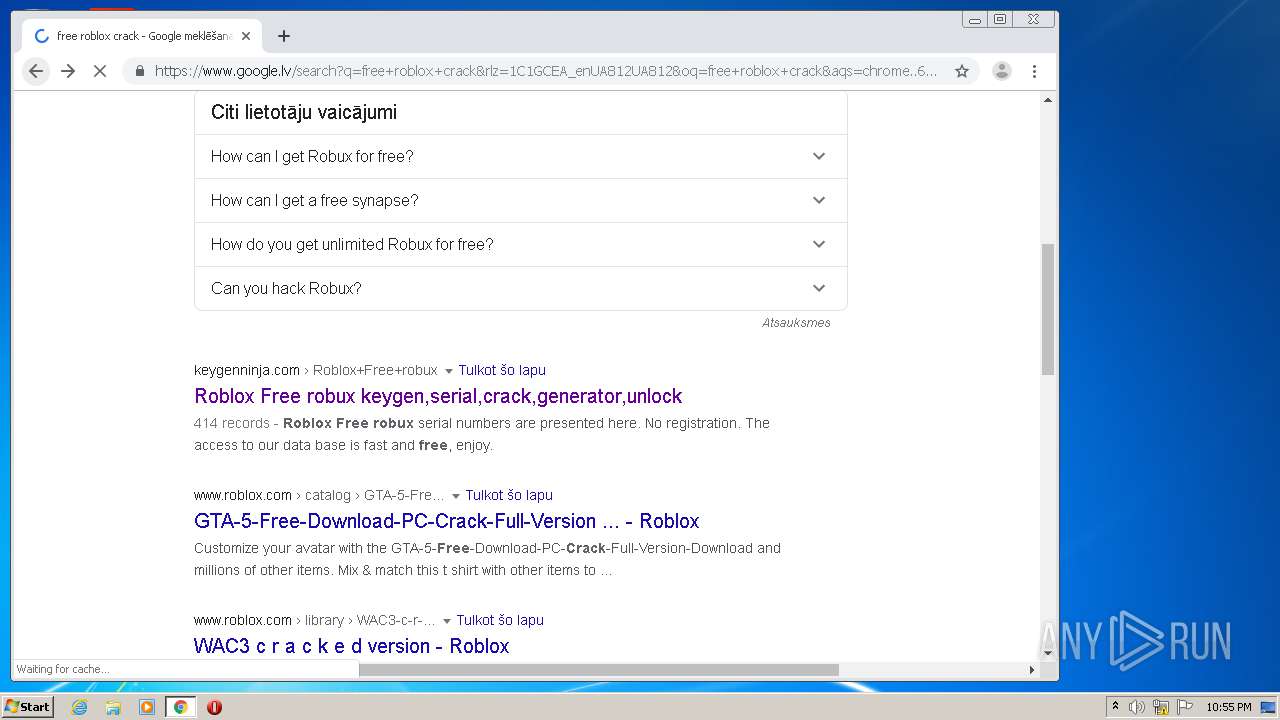This screenshot has width=1280, height=720.
Task: Open network status tray icon
Action: pos(1161,707)
